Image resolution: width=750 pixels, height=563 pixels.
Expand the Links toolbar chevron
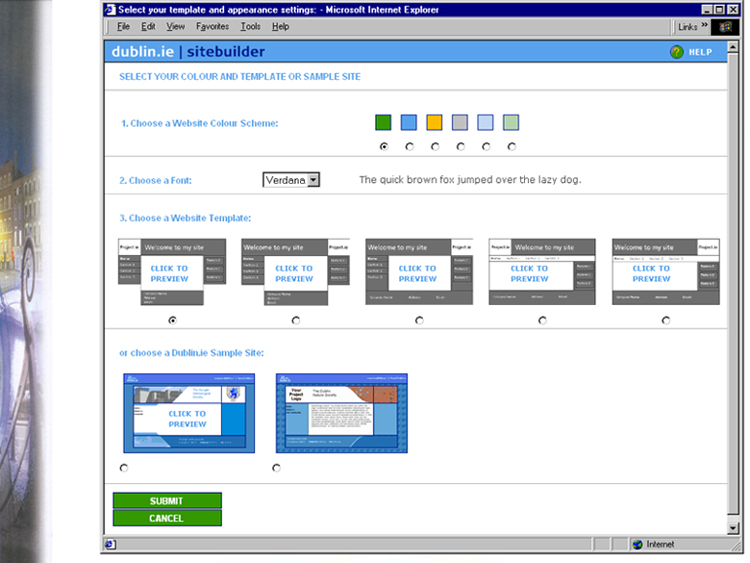click(x=704, y=27)
